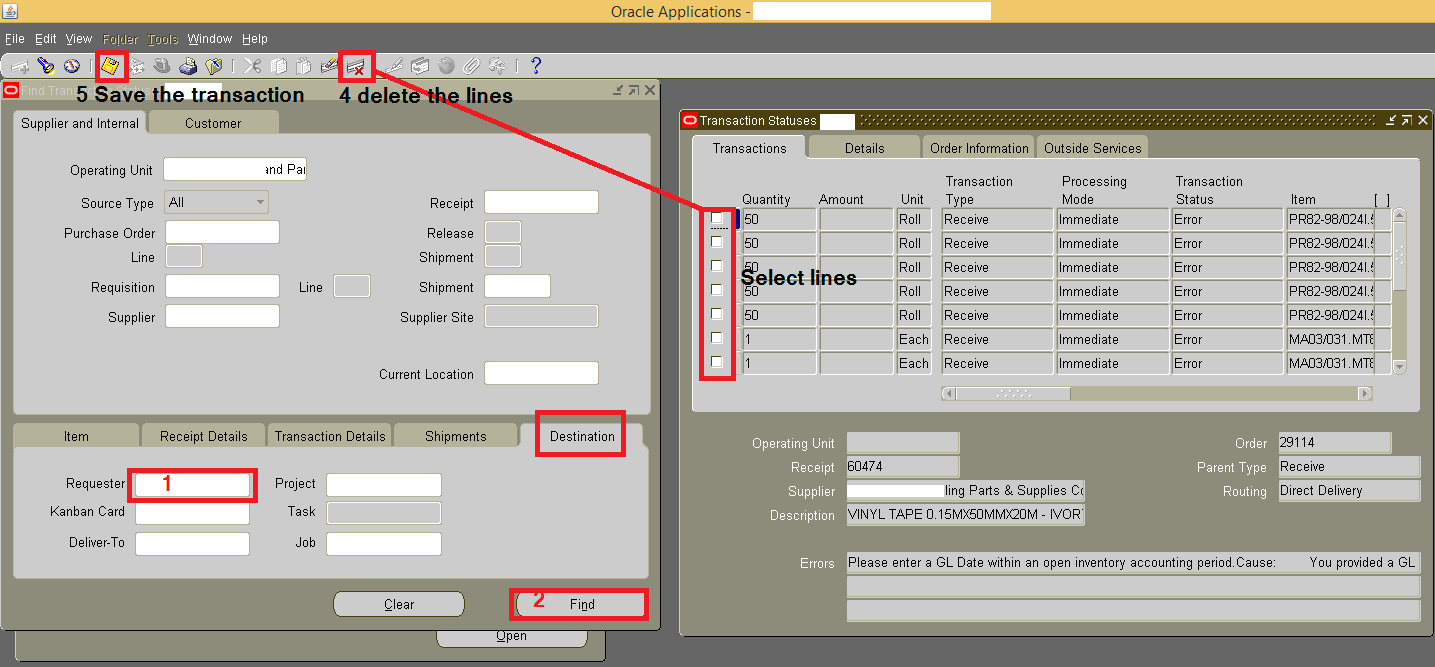
Task: Click the Receipt value 60474
Action: click(902, 466)
